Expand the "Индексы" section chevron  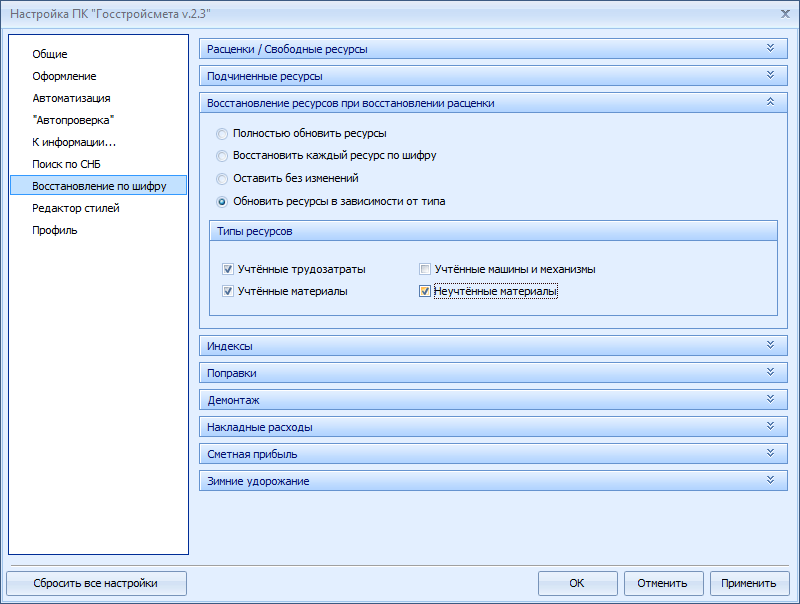tap(770, 345)
